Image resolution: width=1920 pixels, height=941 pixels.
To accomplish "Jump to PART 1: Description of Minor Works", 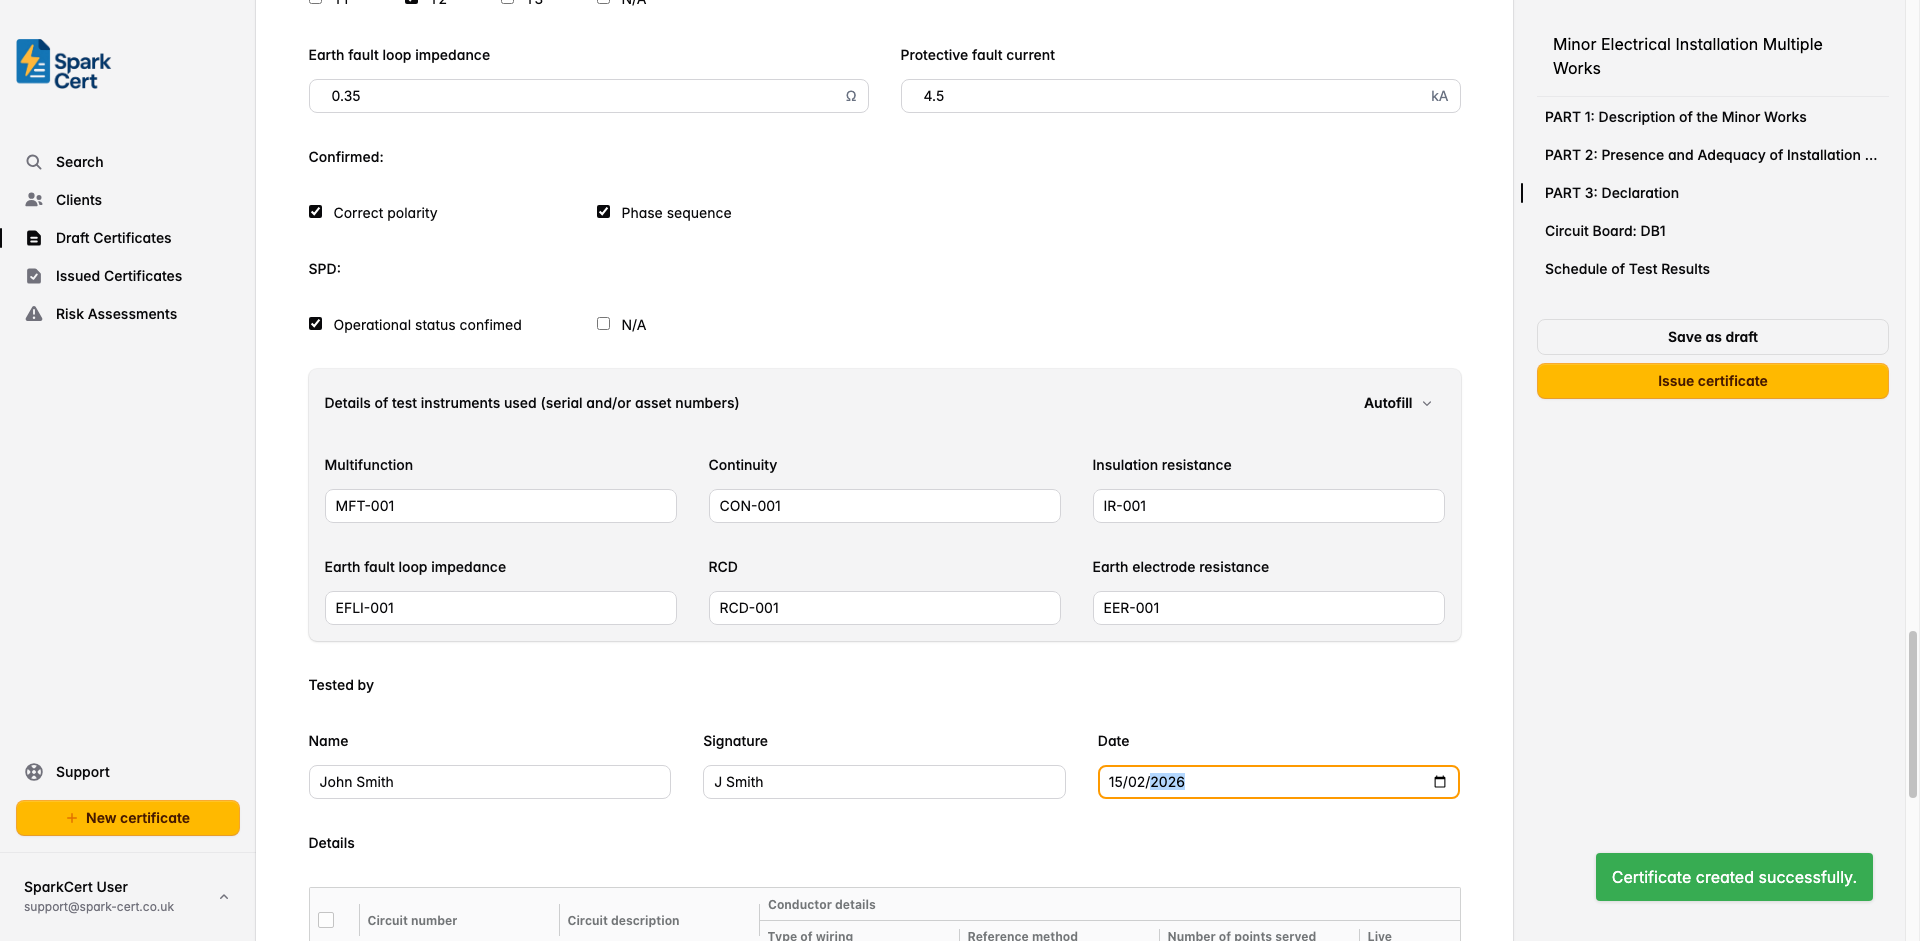I will pyautogui.click(x=1675, y=117).
